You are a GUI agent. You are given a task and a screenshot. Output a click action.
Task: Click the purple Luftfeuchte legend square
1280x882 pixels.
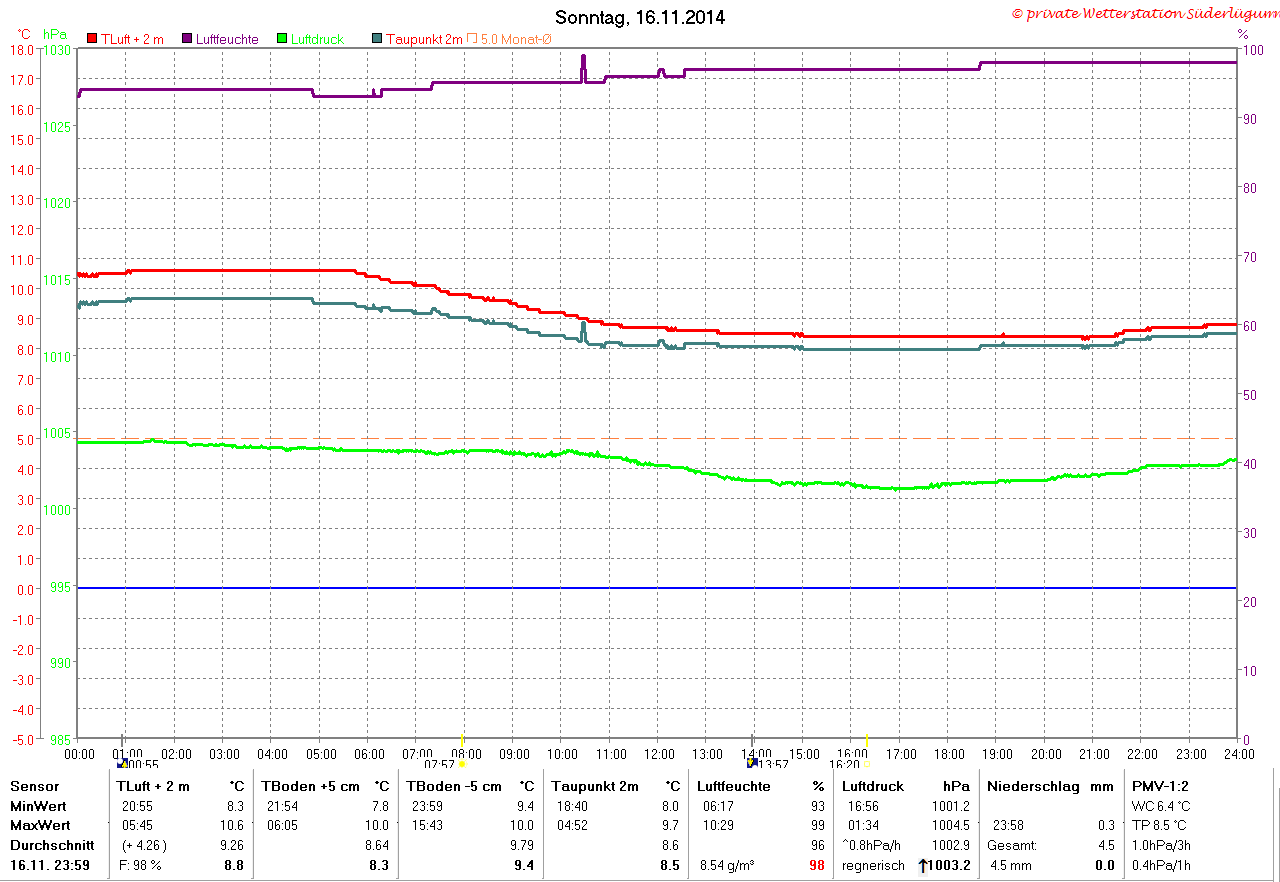[187, 39]
